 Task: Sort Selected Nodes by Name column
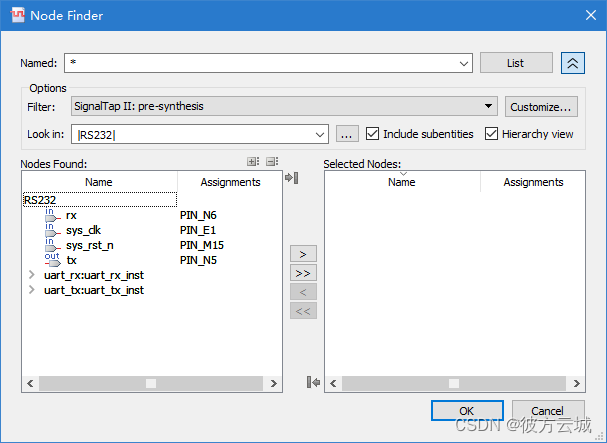(402, 182)
